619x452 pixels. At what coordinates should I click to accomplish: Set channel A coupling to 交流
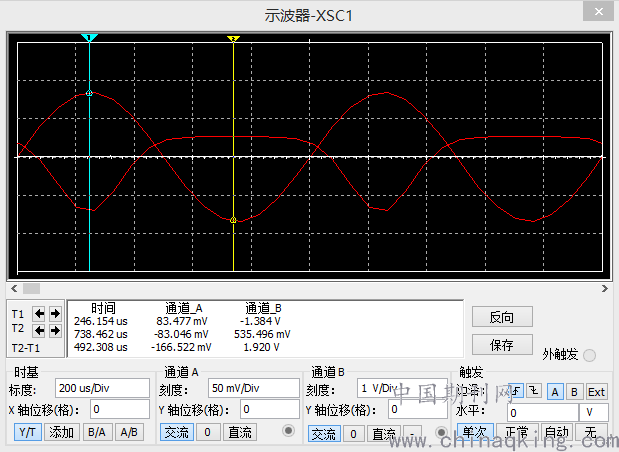[x=176, y=432]
